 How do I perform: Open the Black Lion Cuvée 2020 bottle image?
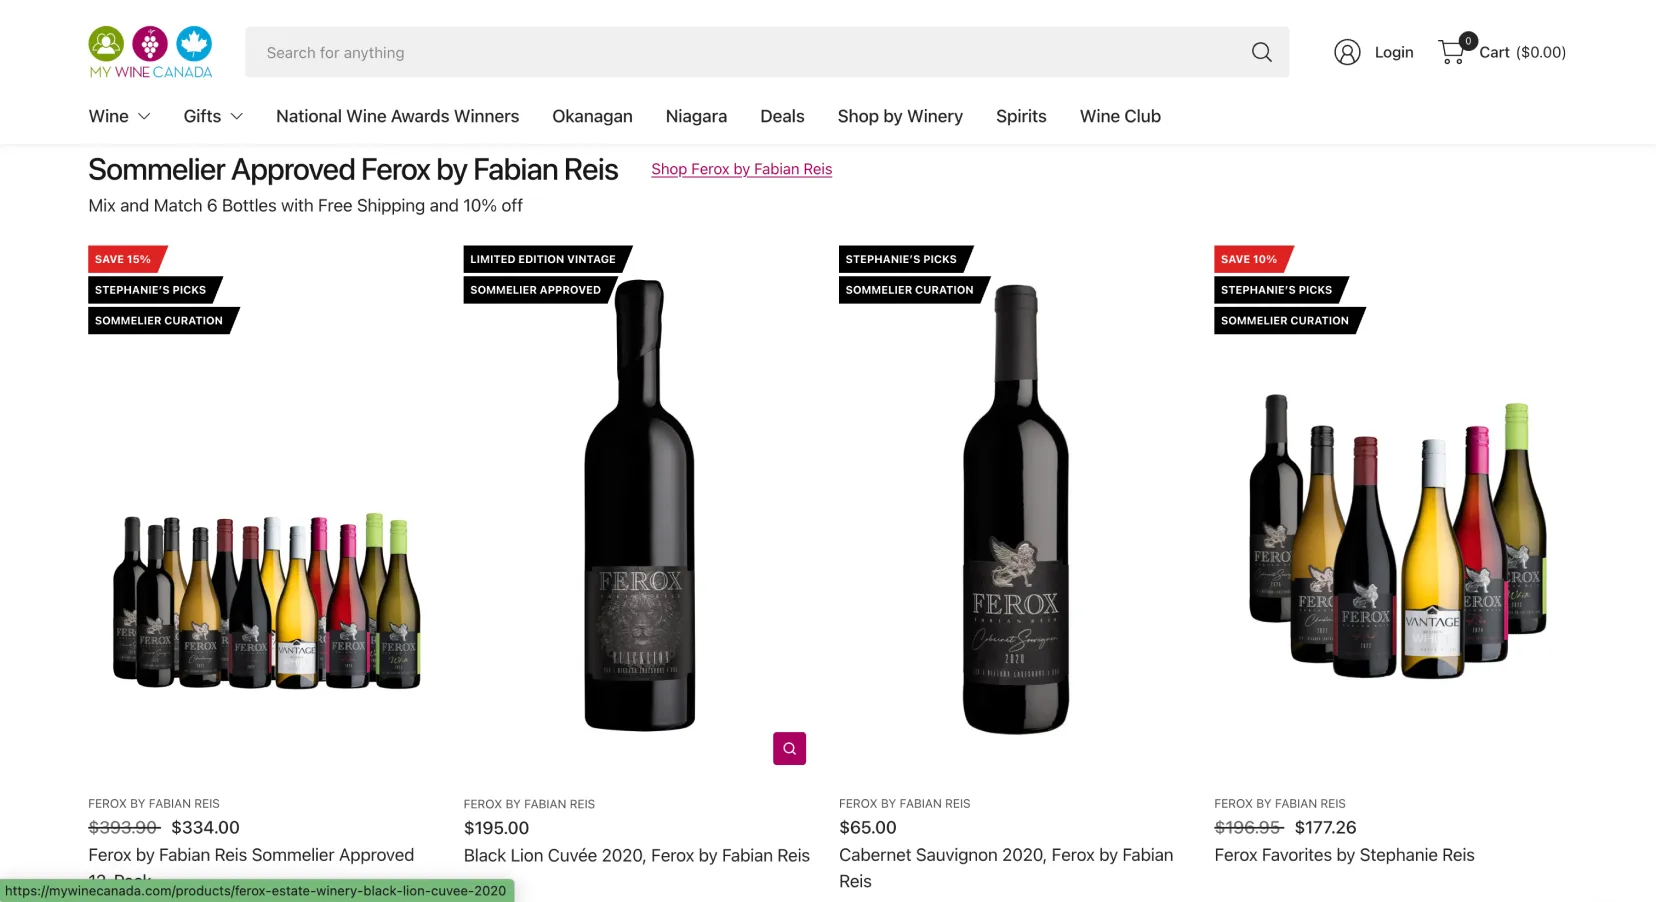[640, 505]
